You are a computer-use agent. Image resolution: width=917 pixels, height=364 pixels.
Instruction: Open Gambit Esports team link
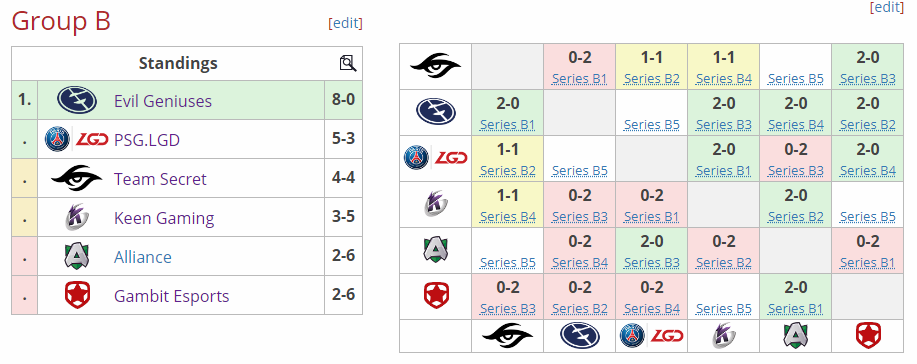171,296
